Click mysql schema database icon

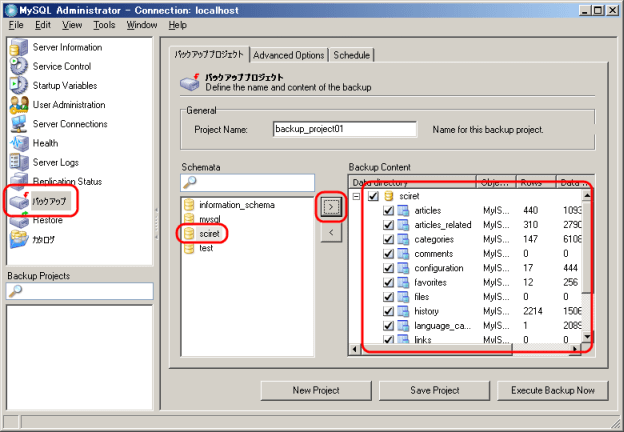pos(189,219)
